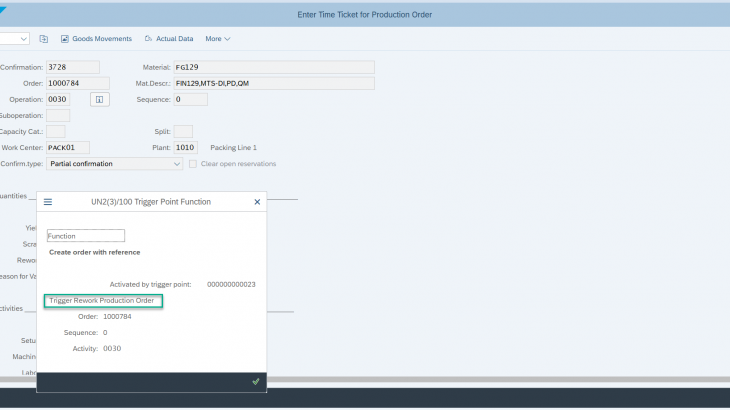Confirm dialog with green checkmark icon
Viewport: 730px width, 410px height.
click(256, 381)
